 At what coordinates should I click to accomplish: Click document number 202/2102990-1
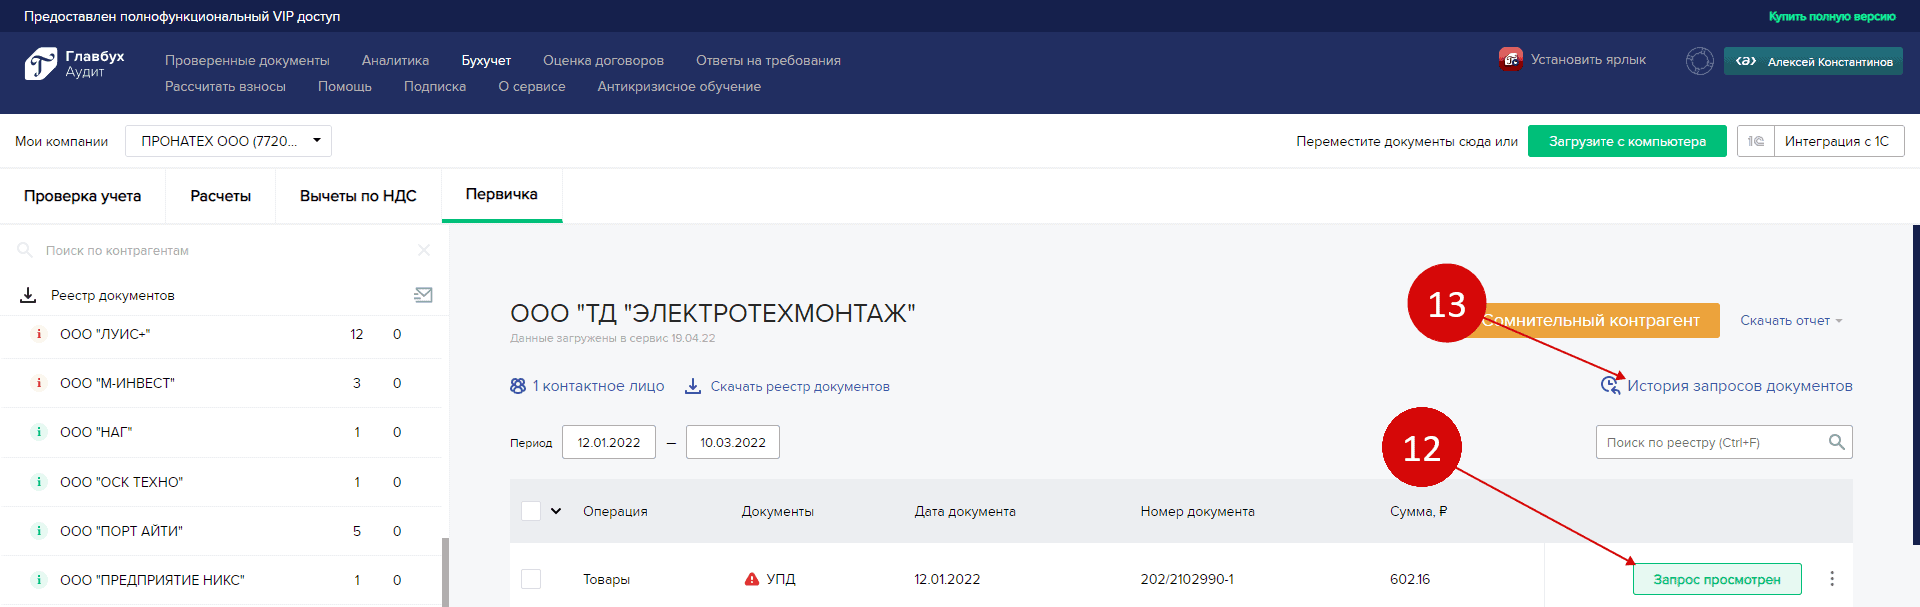coord(1187,579)
